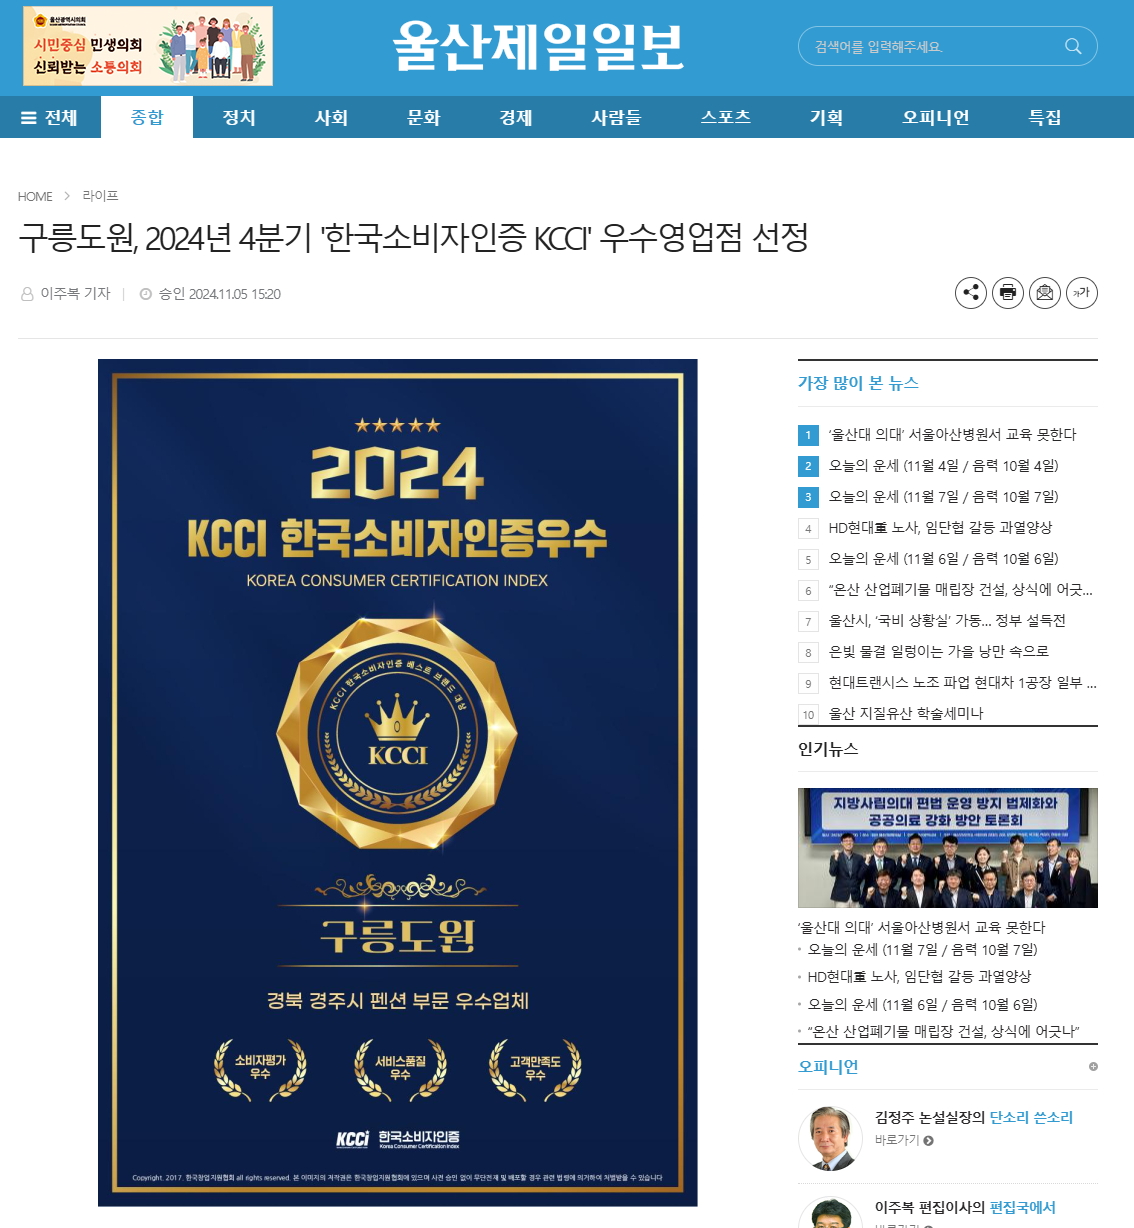The width and height of the screenshot is (1134, 1228).
Task: Open top-ranked news '울산대 의대' article
Action: [x=952, y=435]
